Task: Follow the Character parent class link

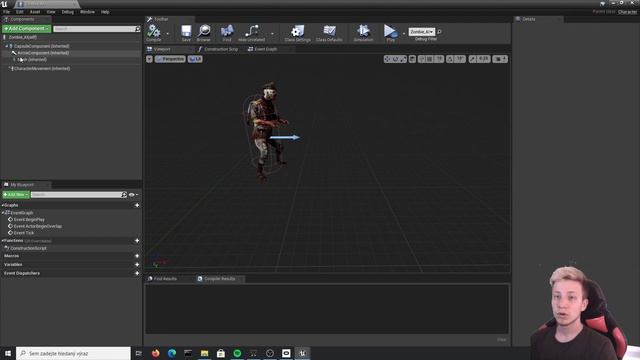Action: coord(627,12)
